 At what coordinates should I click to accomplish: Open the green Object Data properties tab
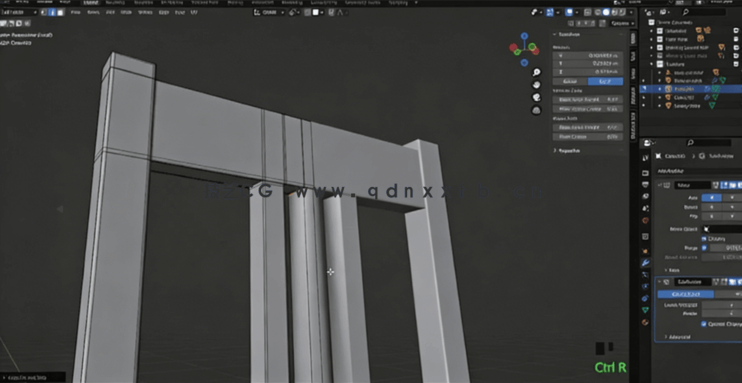[645, 310]
